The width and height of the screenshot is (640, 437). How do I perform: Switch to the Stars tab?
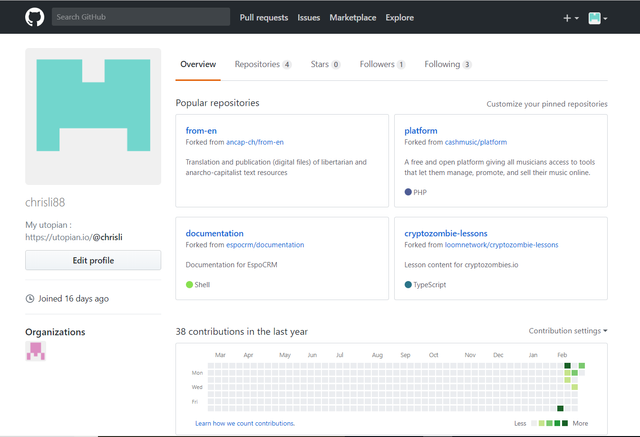[325, 64]
